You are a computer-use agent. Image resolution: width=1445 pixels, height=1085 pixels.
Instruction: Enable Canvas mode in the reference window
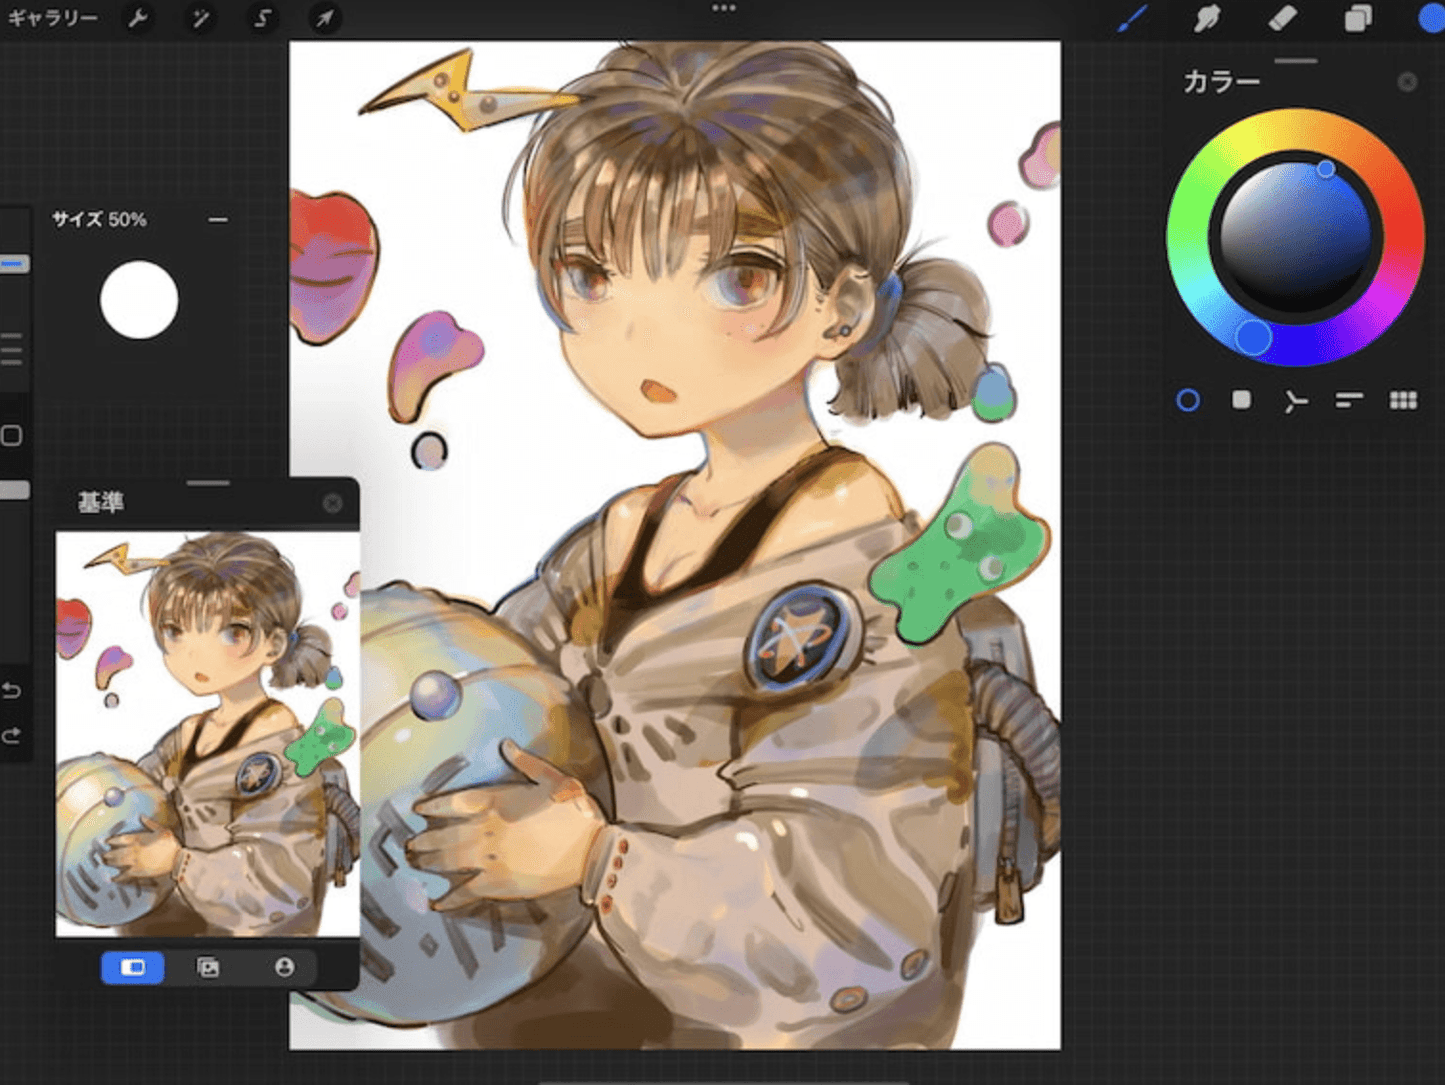(133, 967)
